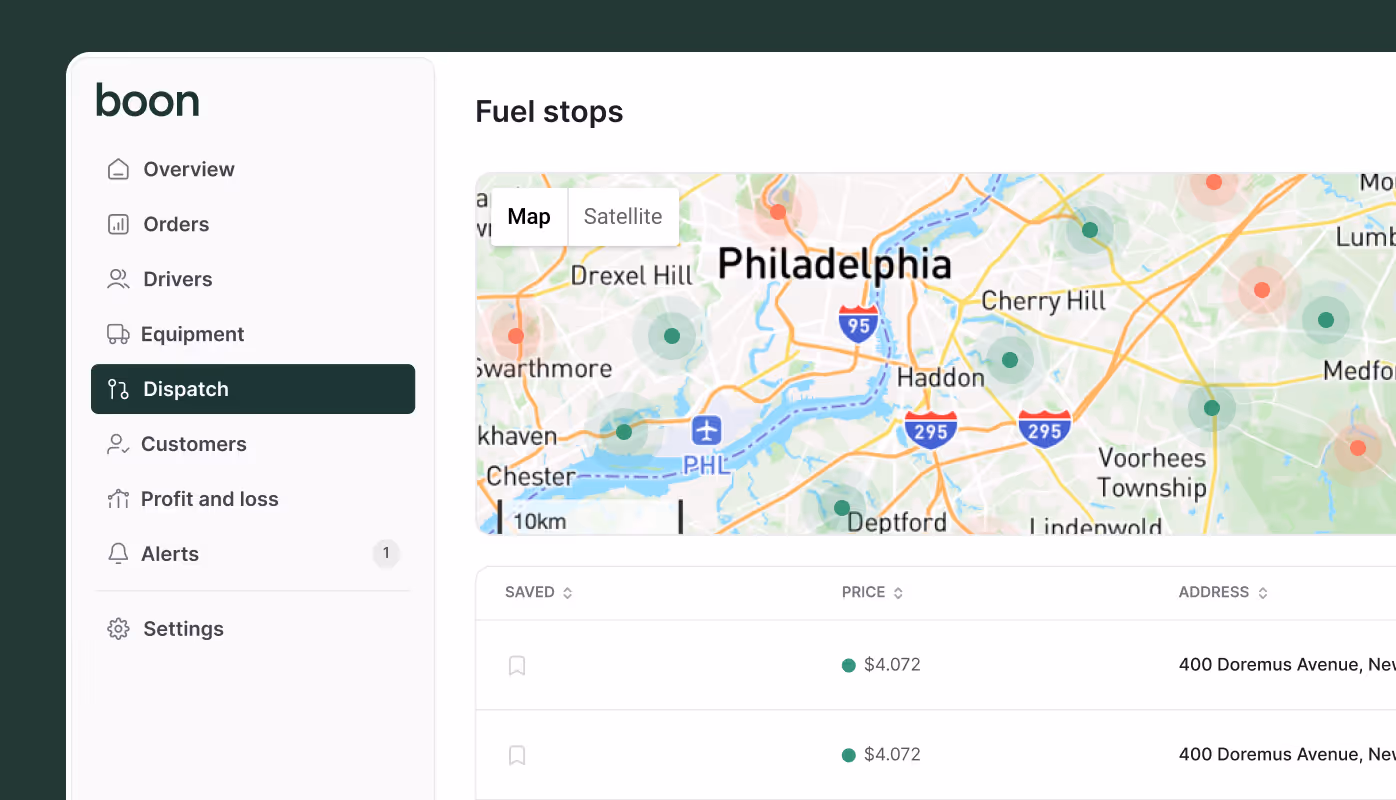This screenshot has height=800, width=1396.
Task: Go to Orders in sidebar
Action: 253,224
